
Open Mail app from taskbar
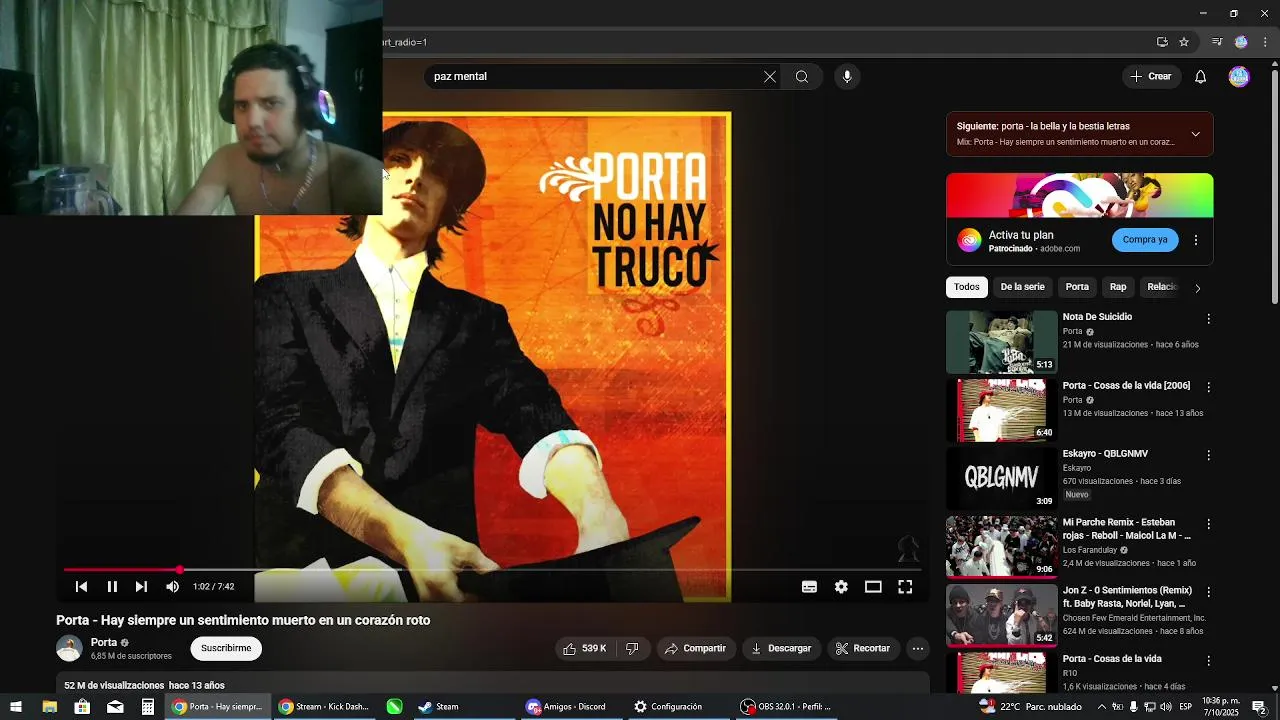pos(115,706)
